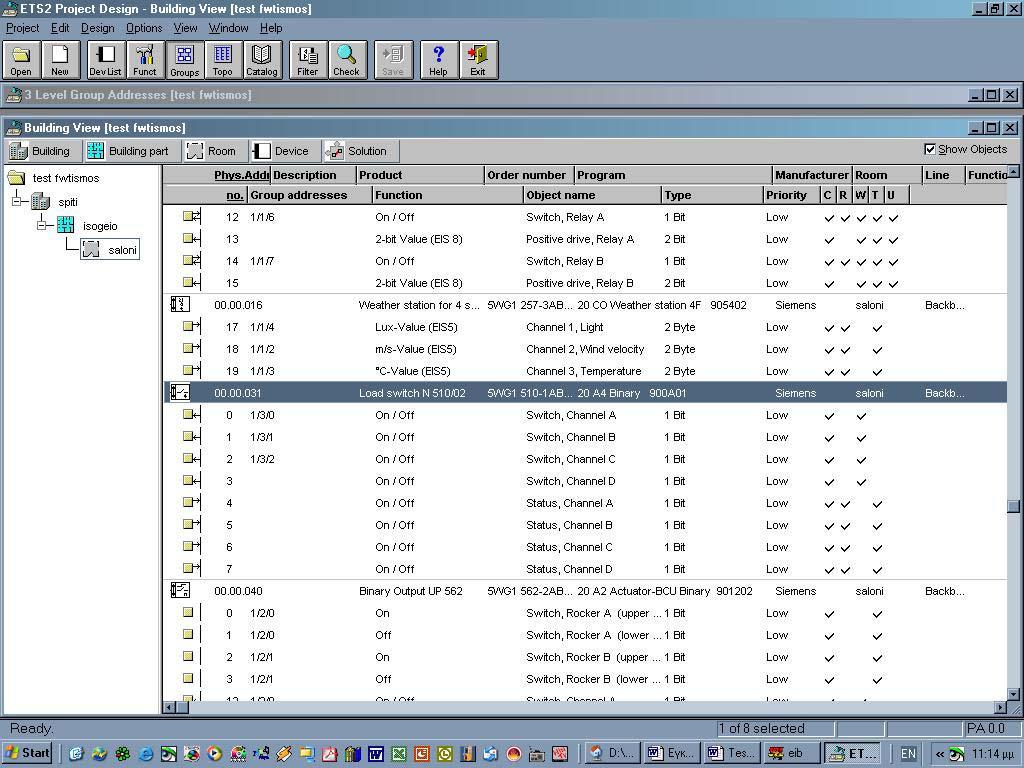Screen dimensions: 1024x768
Task: Select the Load switch N 510/02 device icon
Action: [x=180, y=392]
